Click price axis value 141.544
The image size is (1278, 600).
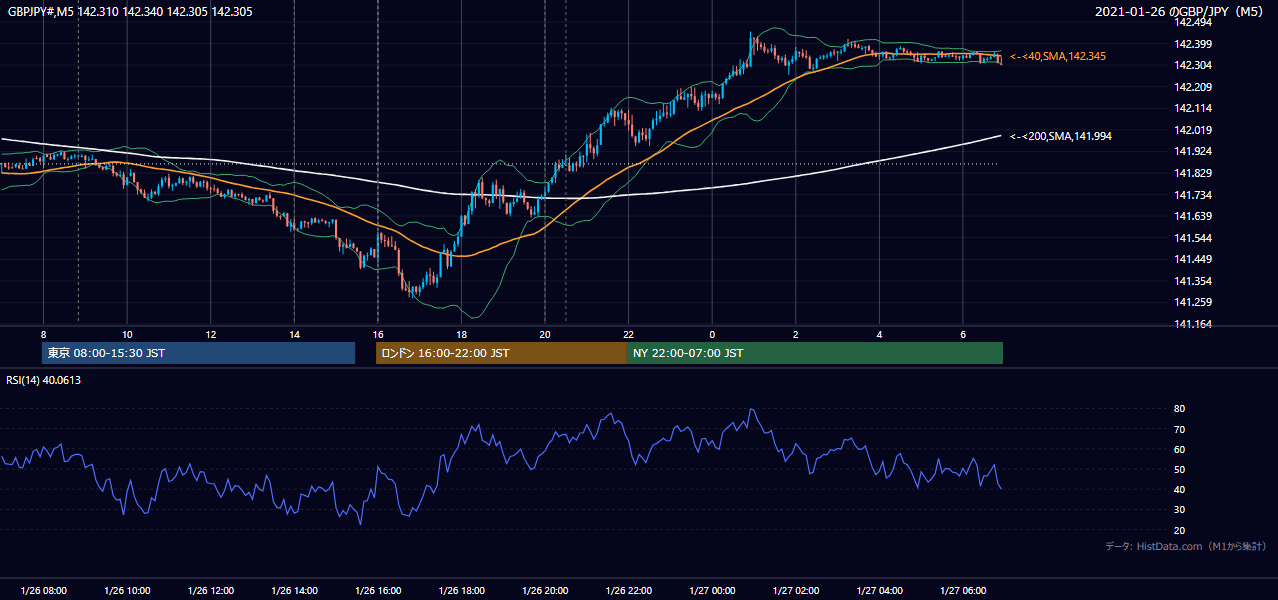coord(1192,238)
